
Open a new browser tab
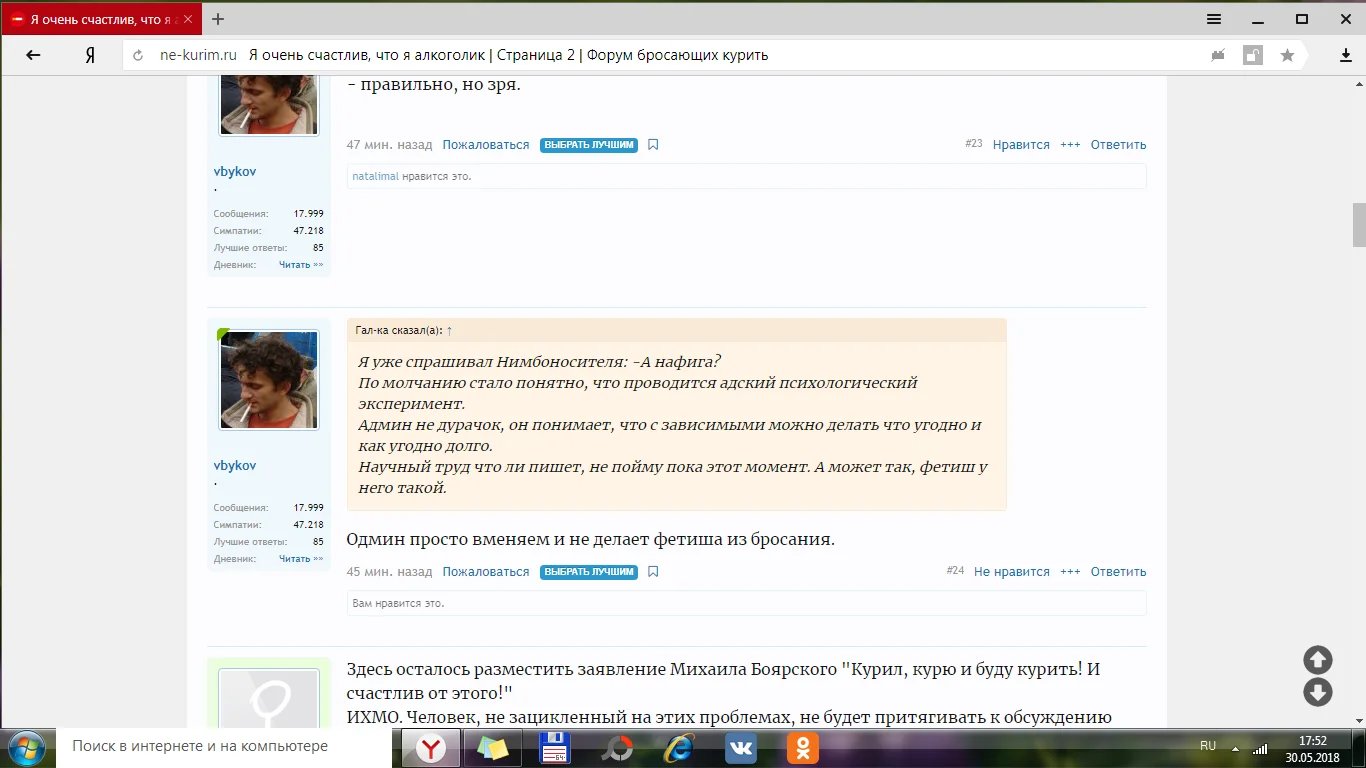point(218,19)
